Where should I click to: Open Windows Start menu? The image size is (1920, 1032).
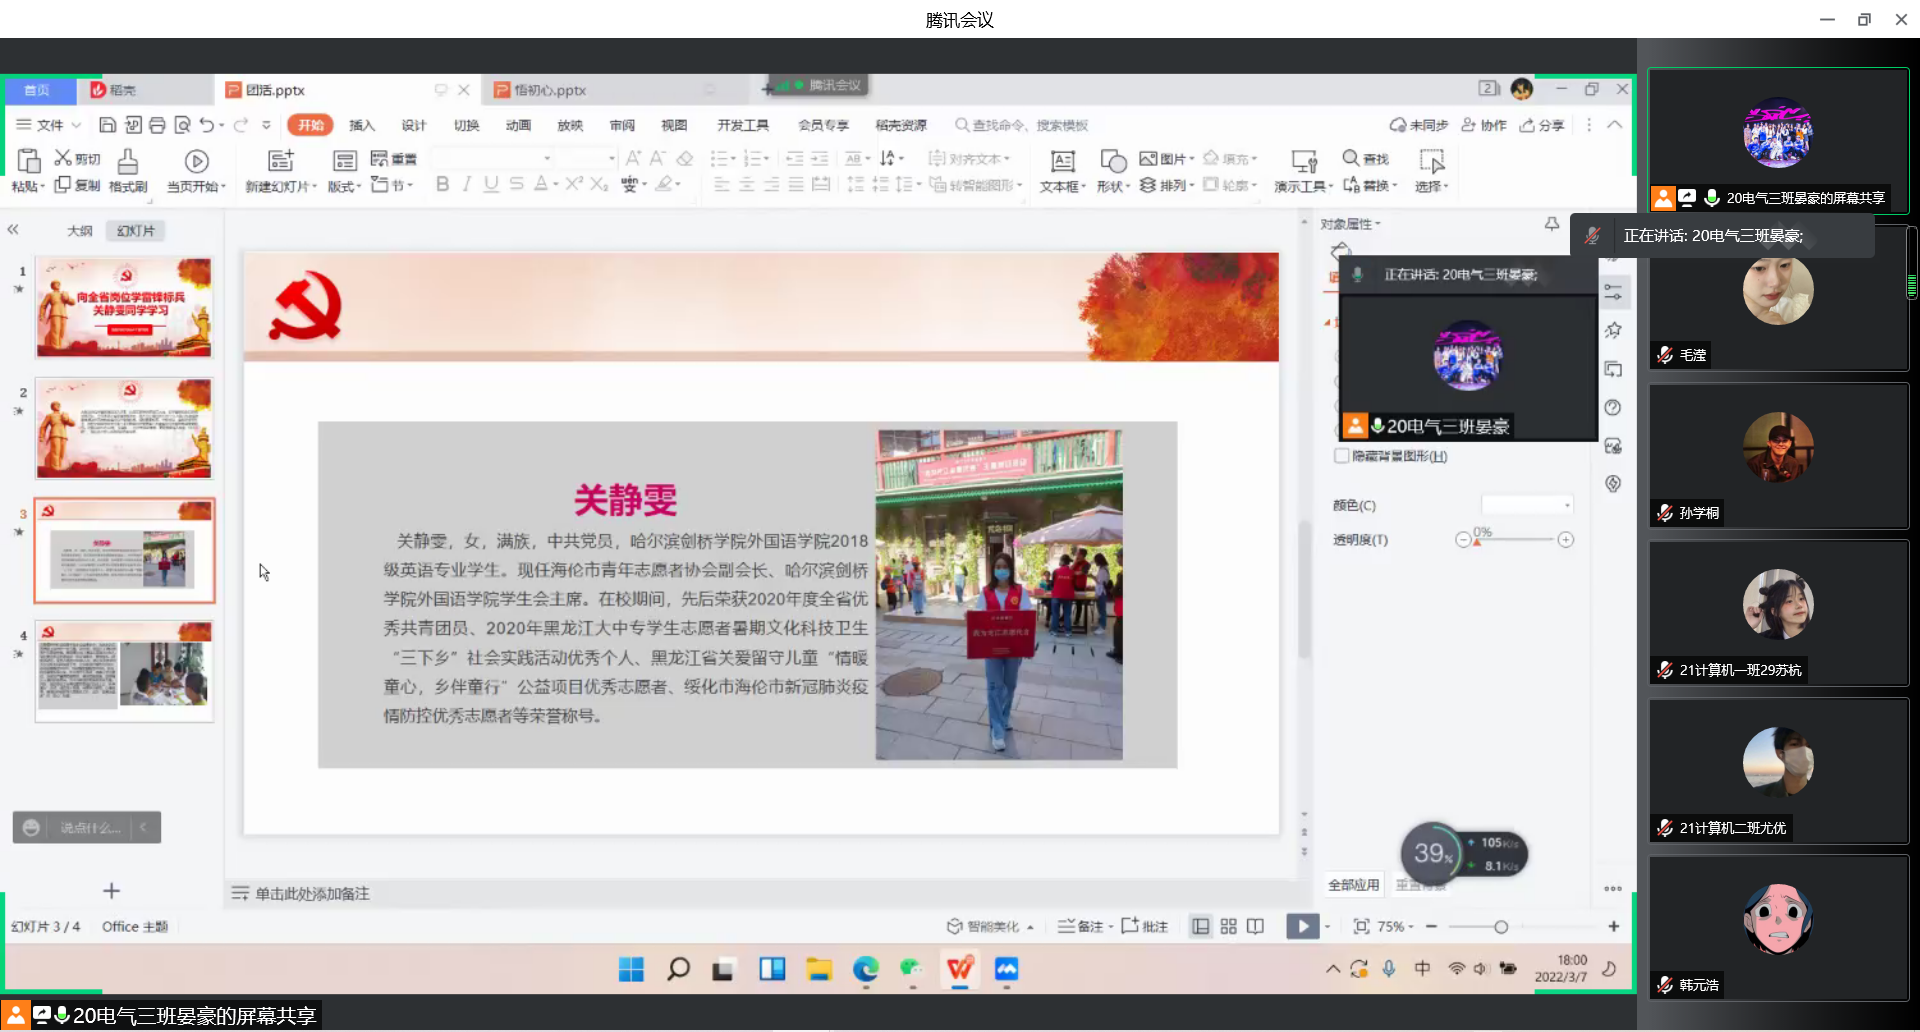click(x=631, y=968)
